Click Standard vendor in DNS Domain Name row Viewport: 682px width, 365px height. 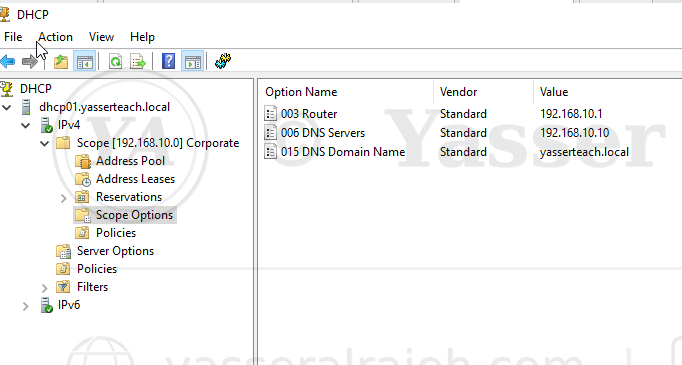point(463,152)
